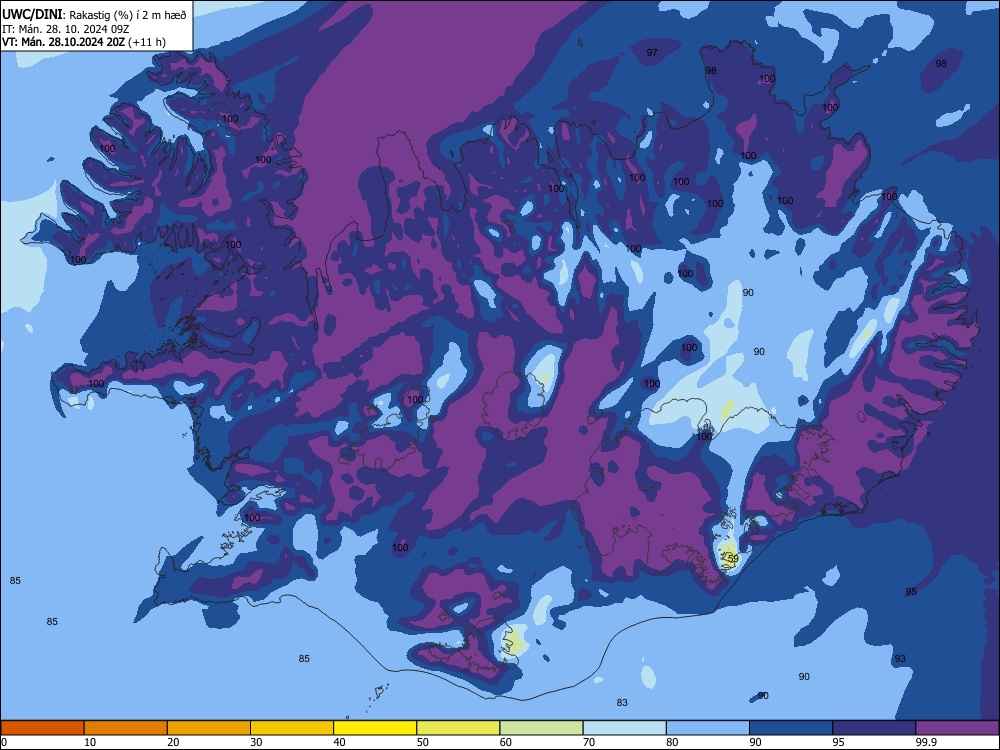Screen dimensions: 1000x750
Task: Pick the purple legend swatch above 99.9
Action: (957, 728)
